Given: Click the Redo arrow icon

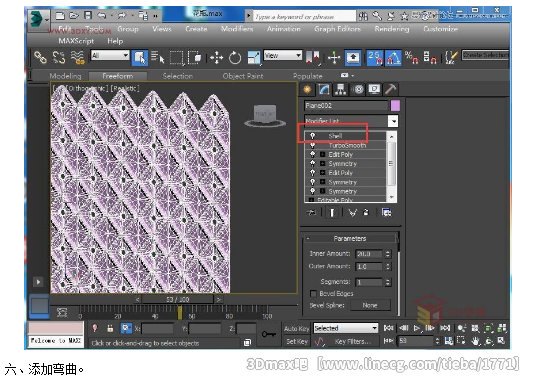Looking at the screenshot, I should pos(122,15).
